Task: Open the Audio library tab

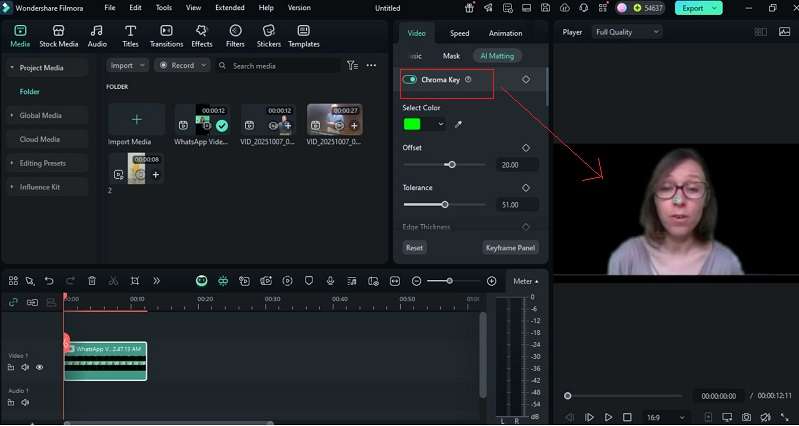Action: tap(97, 36)
